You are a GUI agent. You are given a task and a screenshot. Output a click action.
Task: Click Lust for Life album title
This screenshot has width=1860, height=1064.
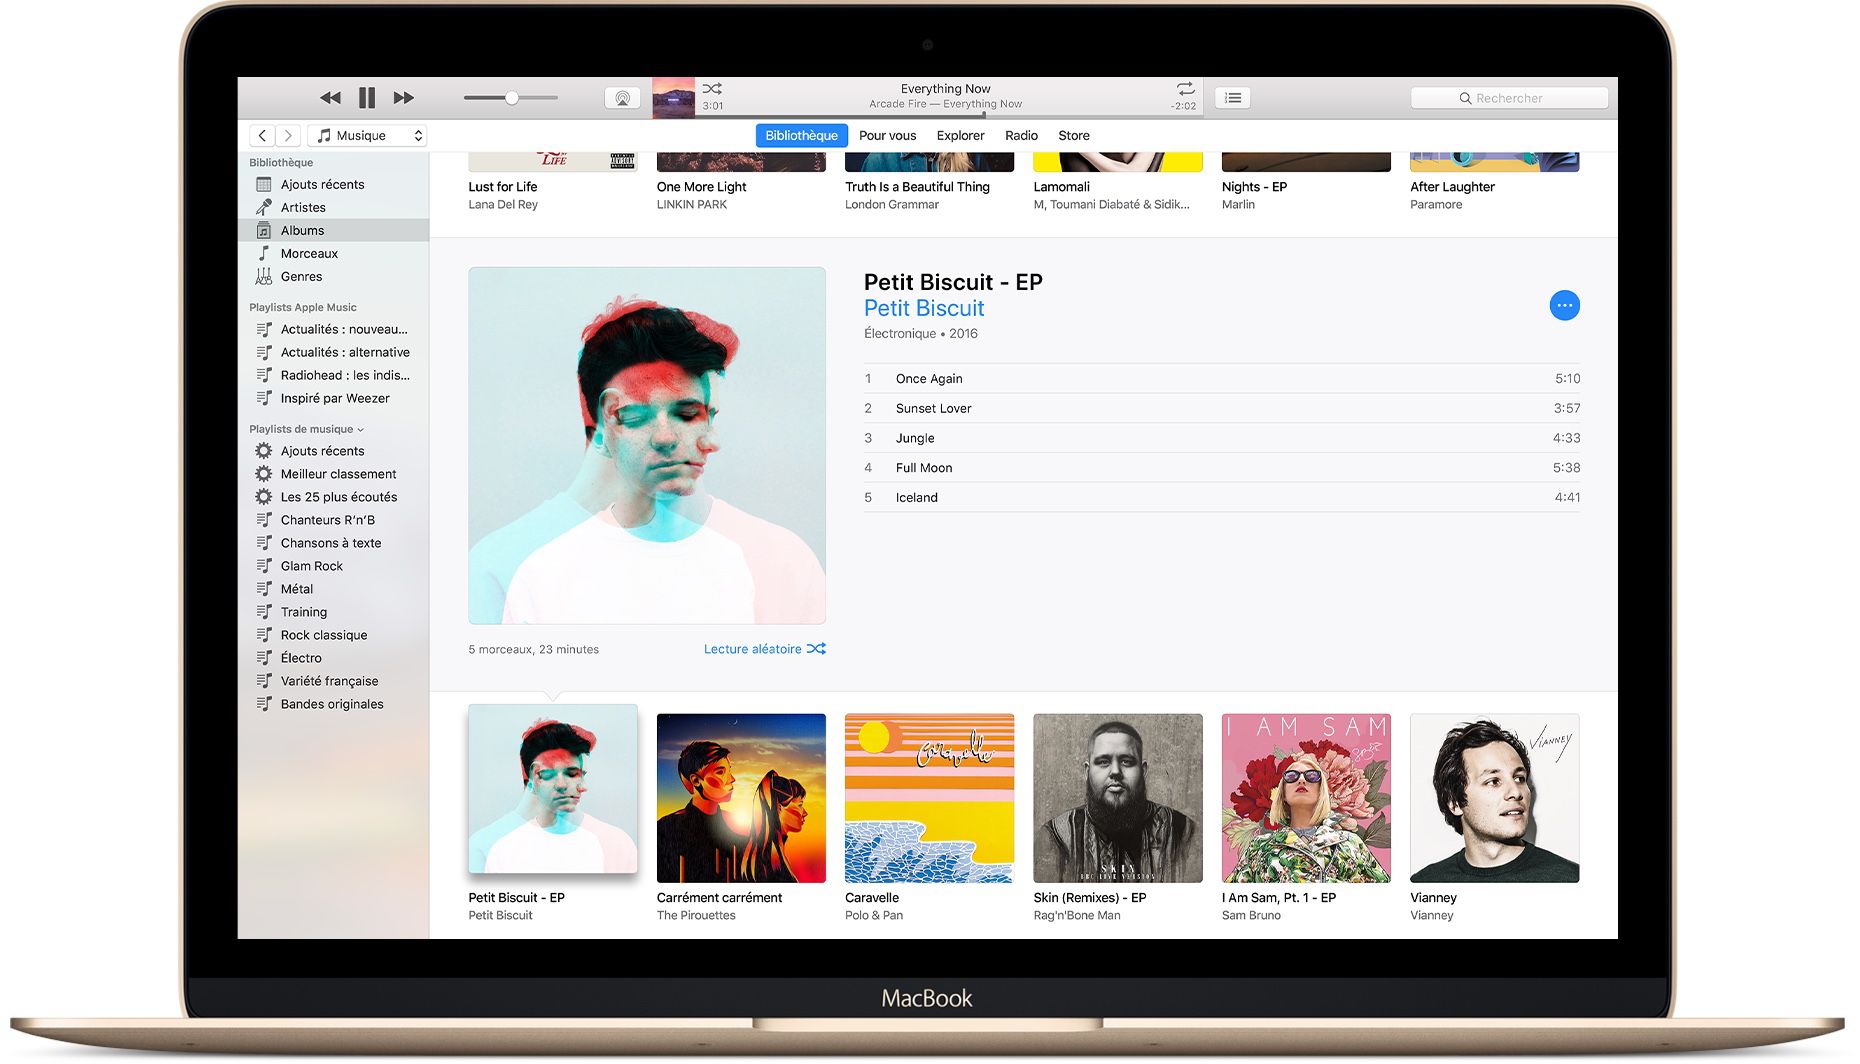coord(502,187)
